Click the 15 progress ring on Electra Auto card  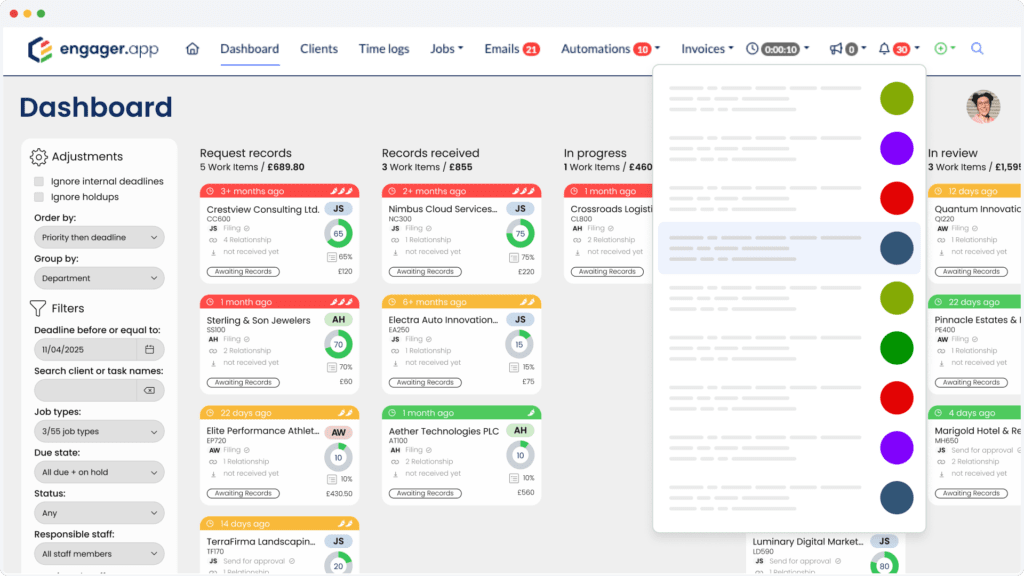coord(520,344)
